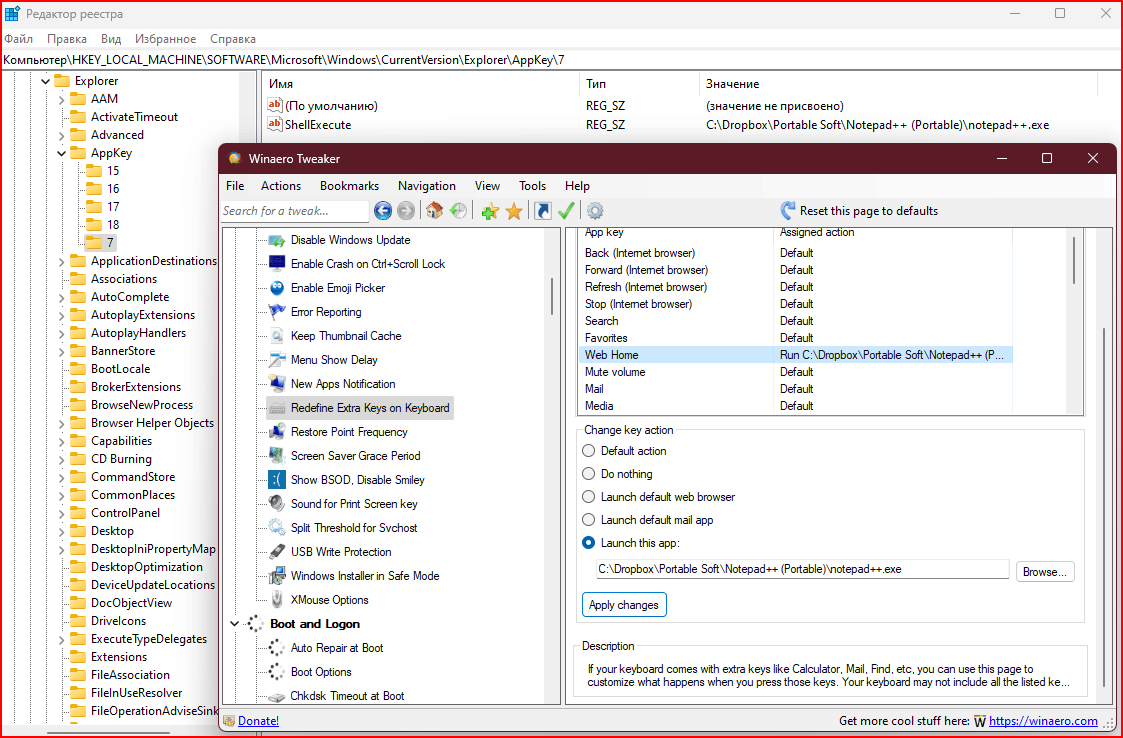1123x738 pixels.
Task: Open bookmarks via the gold star icon
Action: [514, 211]
